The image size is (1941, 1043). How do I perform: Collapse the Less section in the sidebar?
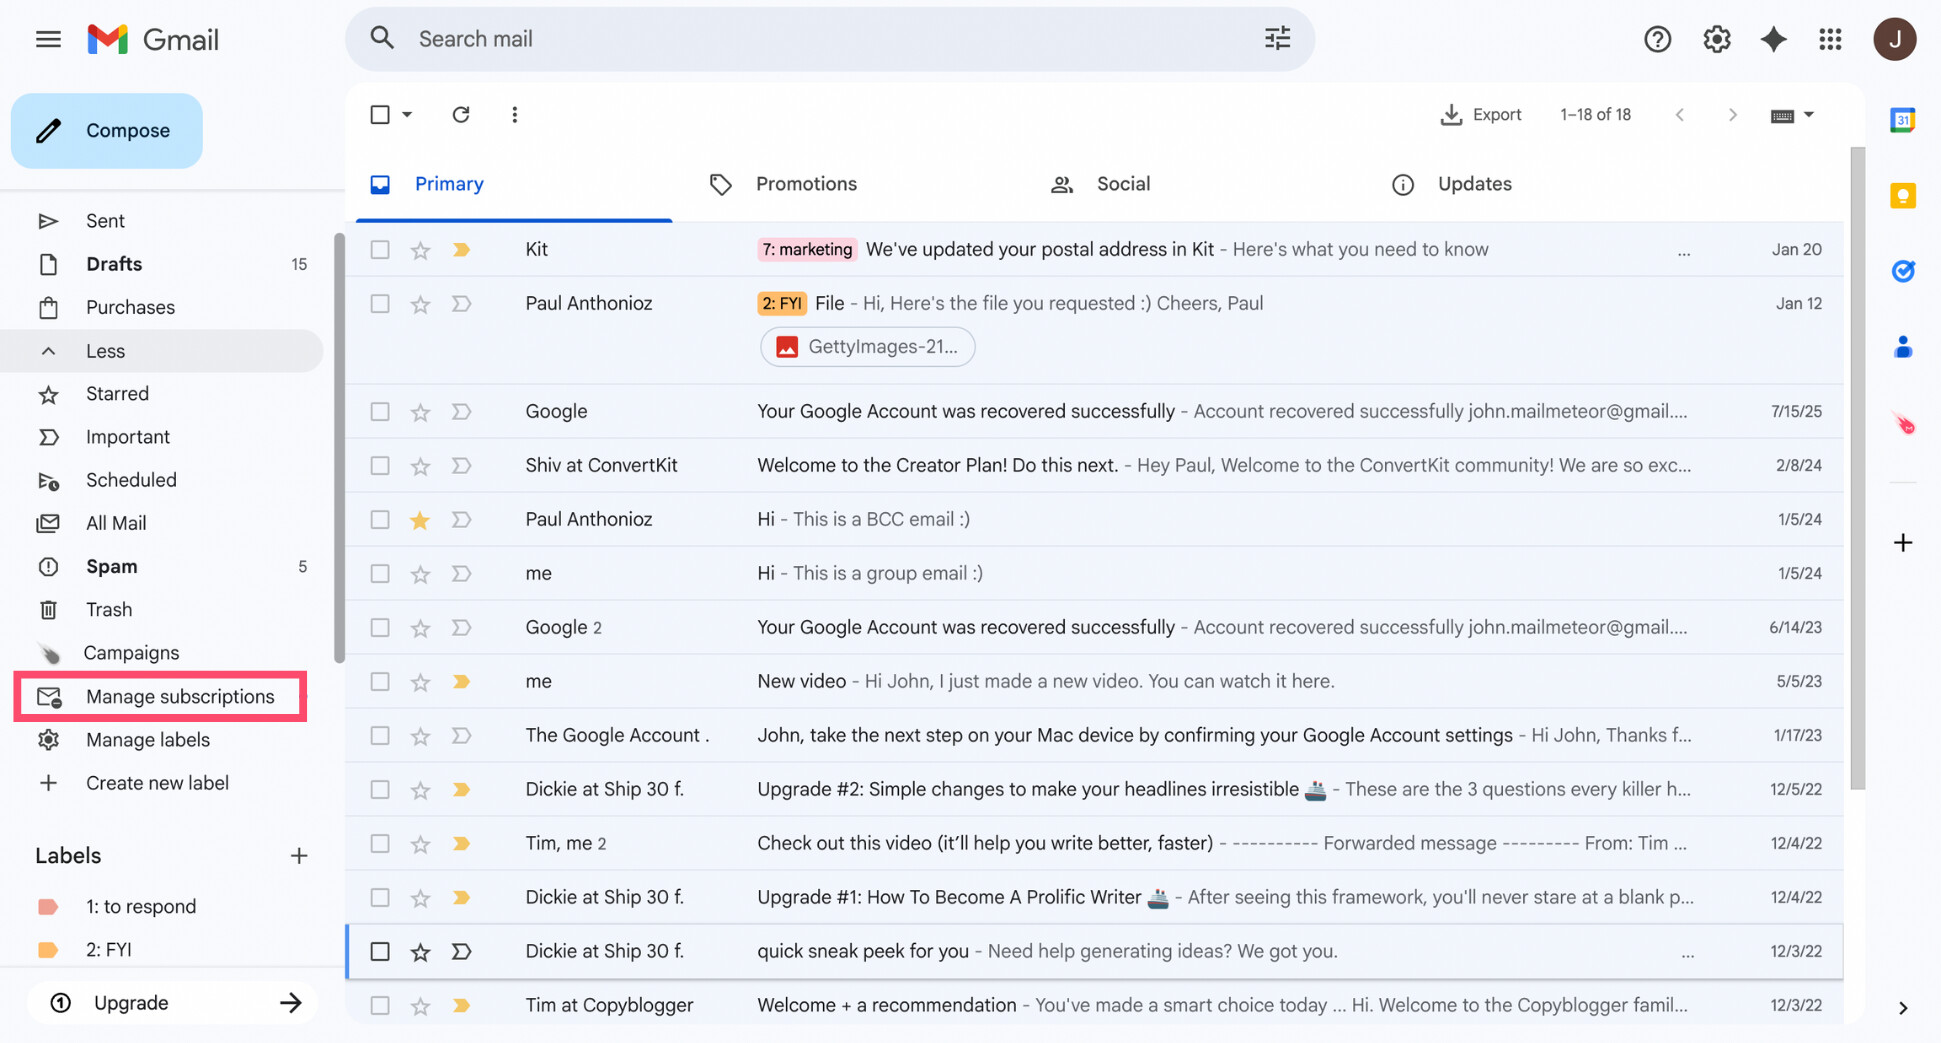105,350
